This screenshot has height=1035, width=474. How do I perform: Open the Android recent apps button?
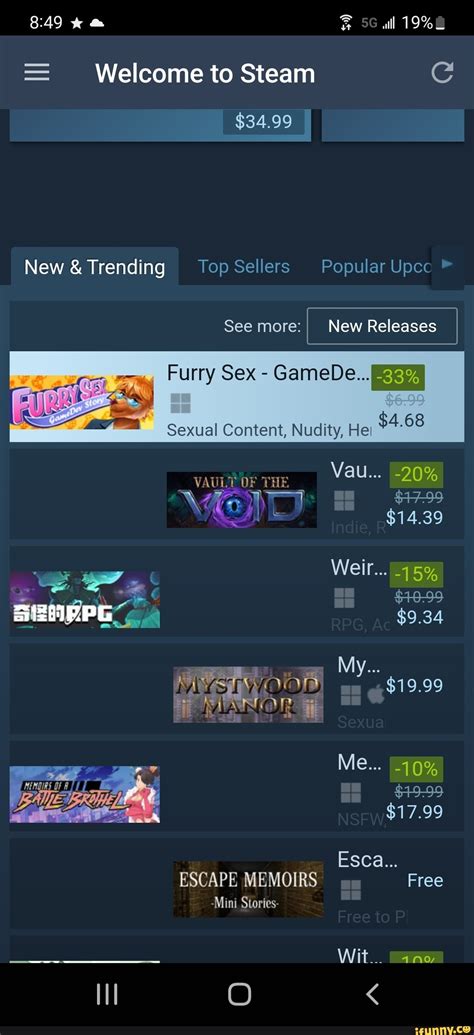pos(107,994)
